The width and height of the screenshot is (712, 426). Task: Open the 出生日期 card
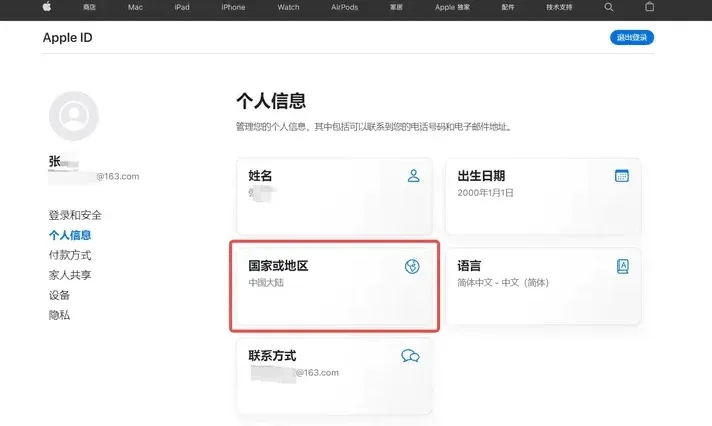pyautogui.click(x=543, y=196)
